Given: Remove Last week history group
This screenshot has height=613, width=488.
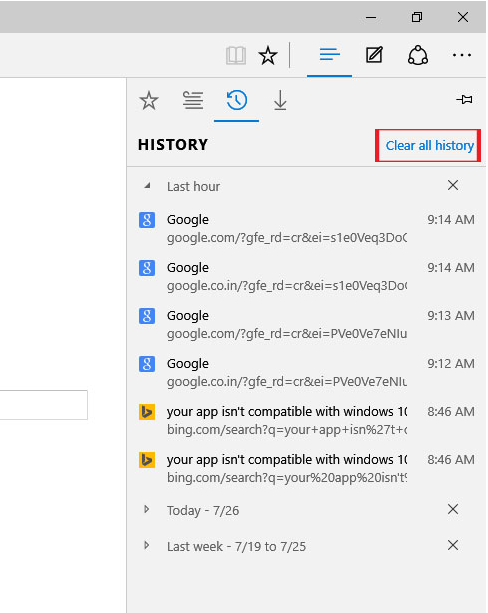Looking at the screenshot, I should 453,545.
